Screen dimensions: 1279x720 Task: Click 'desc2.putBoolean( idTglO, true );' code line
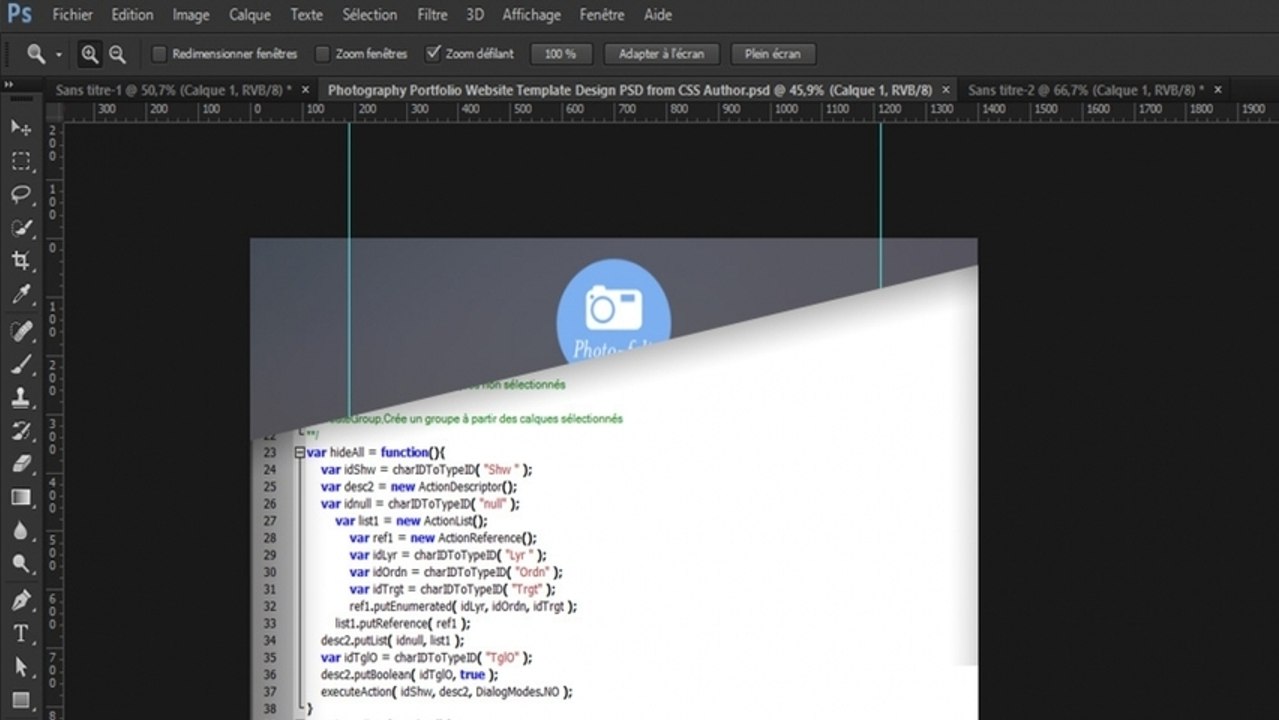[409, 674]
